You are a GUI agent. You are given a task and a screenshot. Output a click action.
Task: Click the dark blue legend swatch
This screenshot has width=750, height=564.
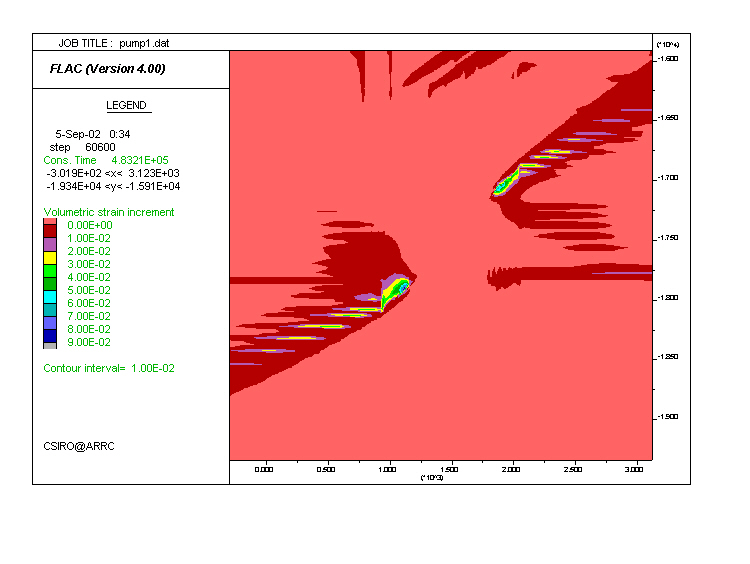pos(50,335)
